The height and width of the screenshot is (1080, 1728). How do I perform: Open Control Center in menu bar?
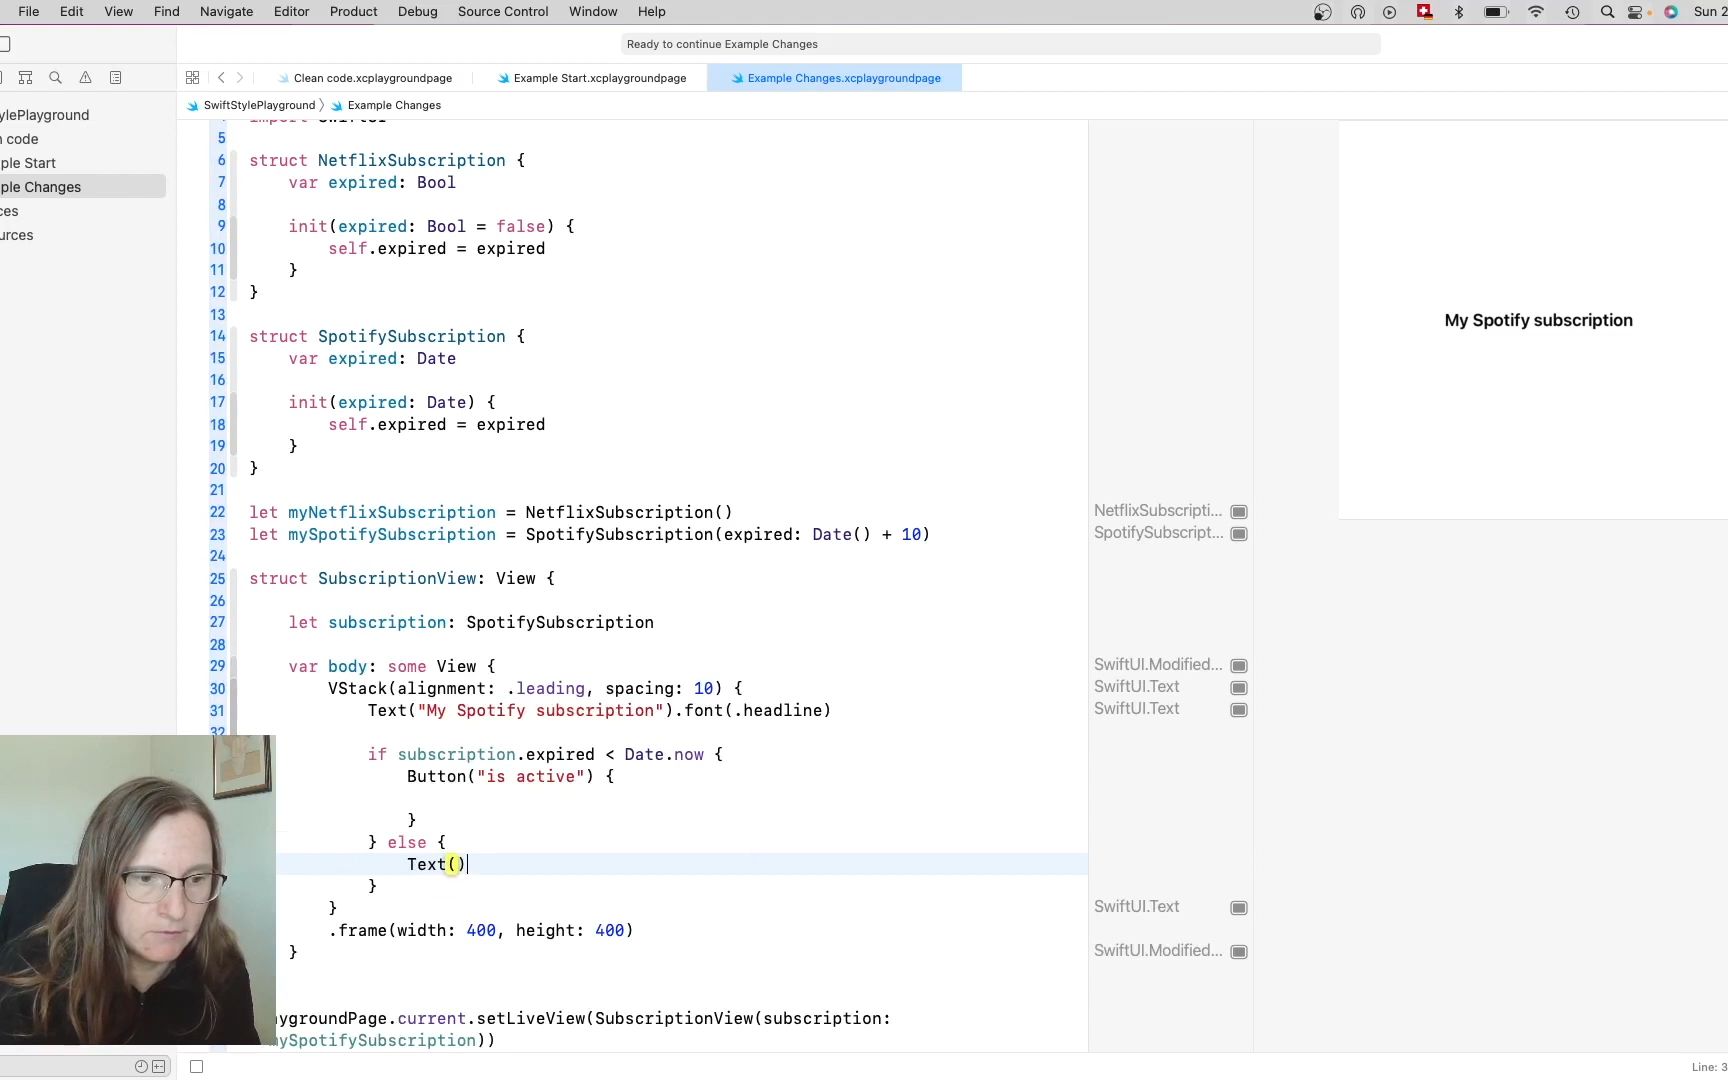point(1636,12)
